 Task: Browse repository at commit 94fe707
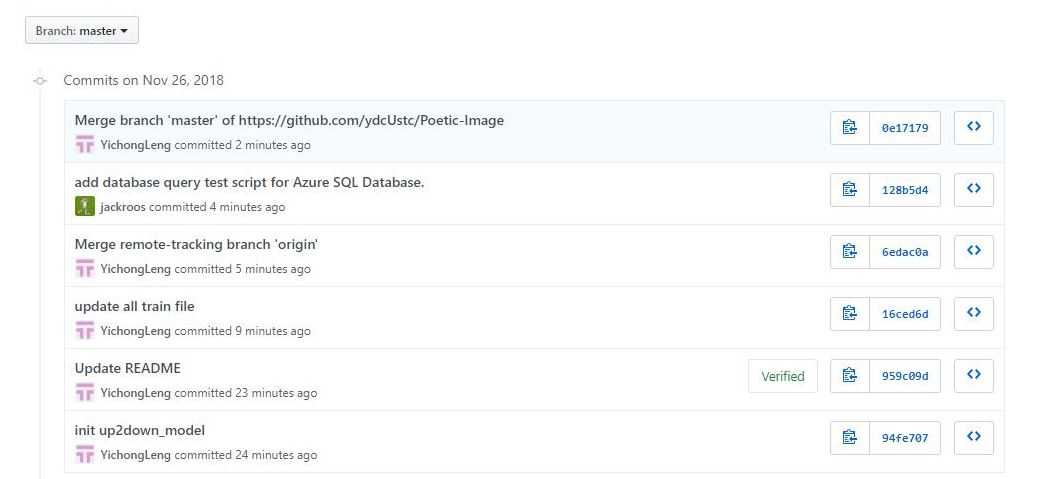click(974, 438)
